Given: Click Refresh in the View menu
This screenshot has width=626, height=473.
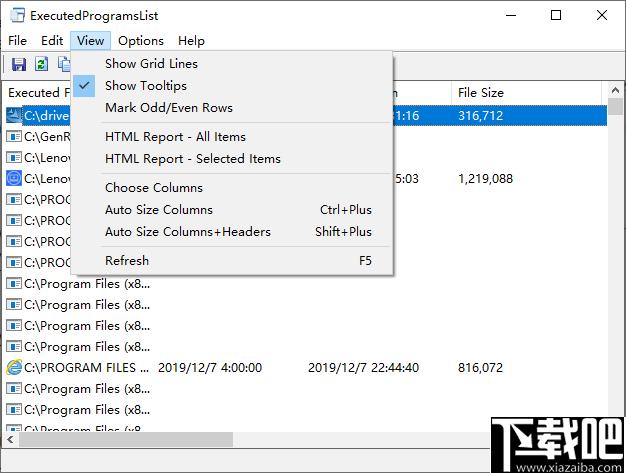Looking at the screenshot, I should (x=232, y=261).
